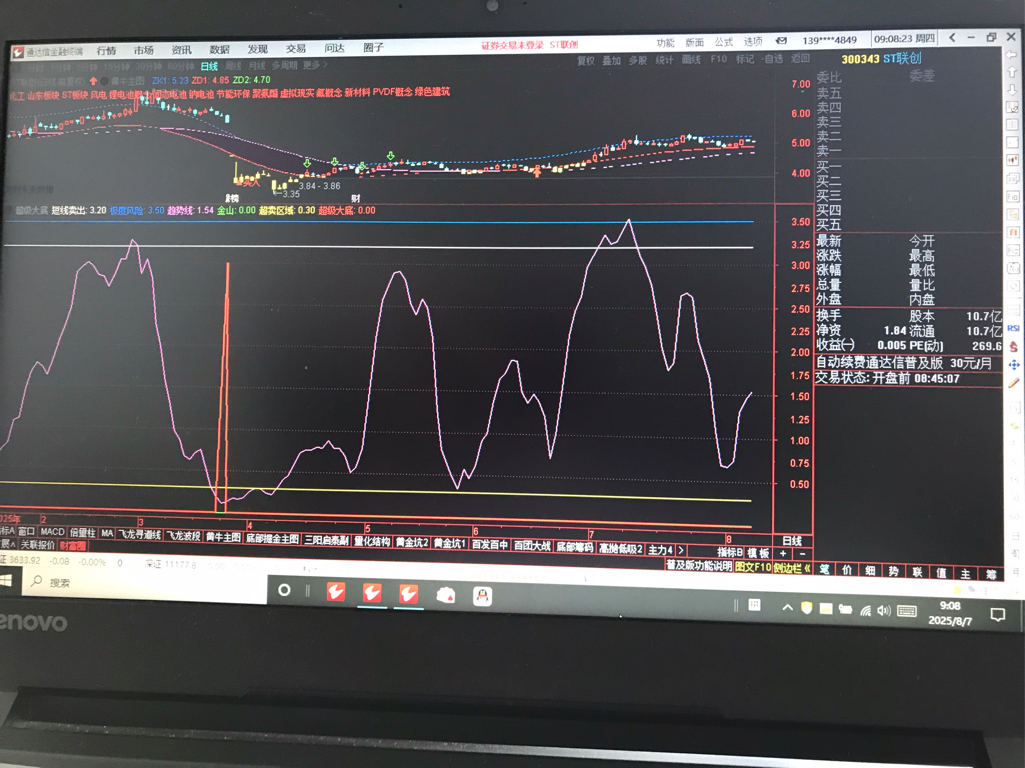Click the 返回 return toolbar item
Image resolution: width=1025 pixels, height=768 pixels.
tap(800, 58)
